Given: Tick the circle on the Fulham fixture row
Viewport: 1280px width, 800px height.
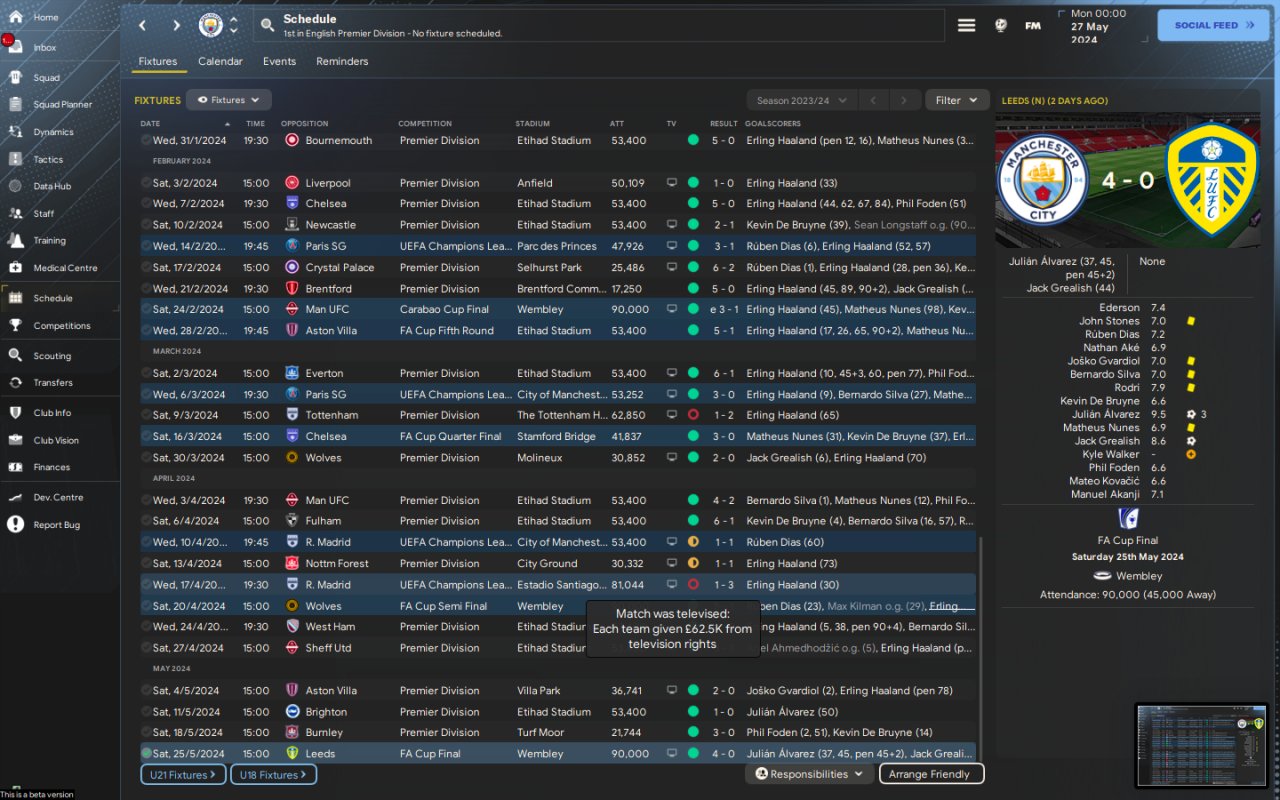Looking at the screenshot, I should tap(147, 521).
